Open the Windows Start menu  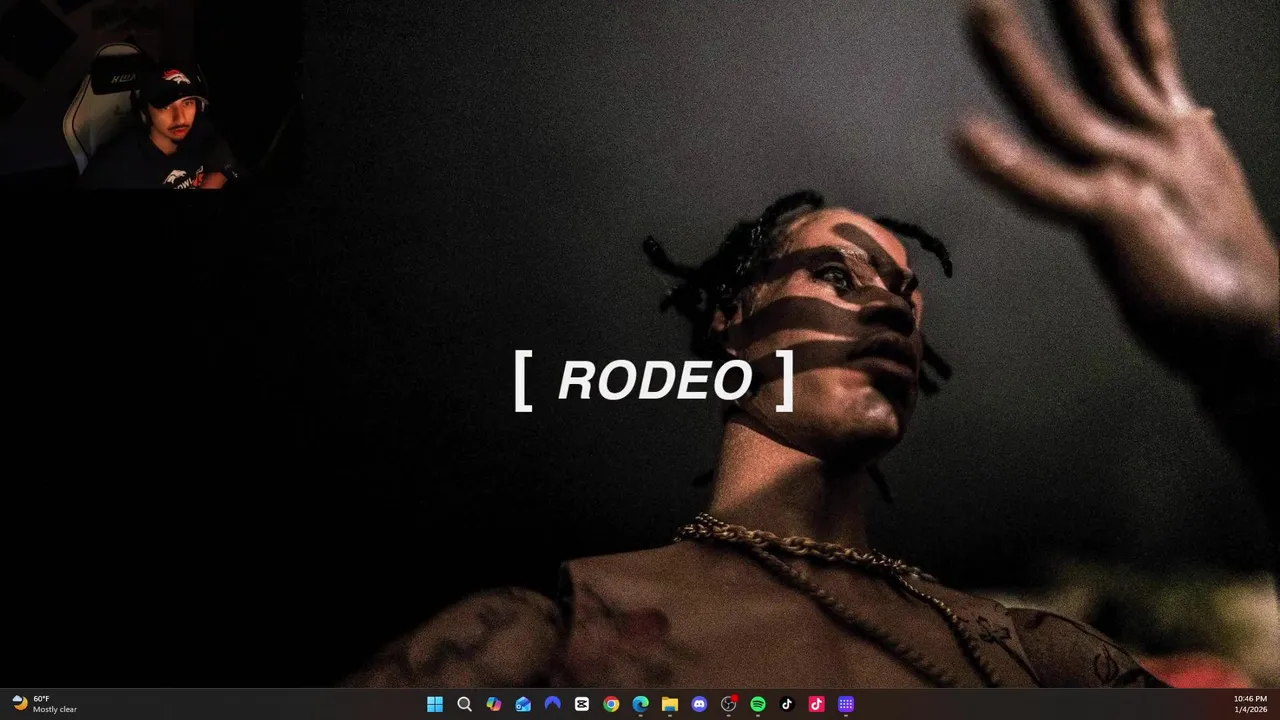435,704
